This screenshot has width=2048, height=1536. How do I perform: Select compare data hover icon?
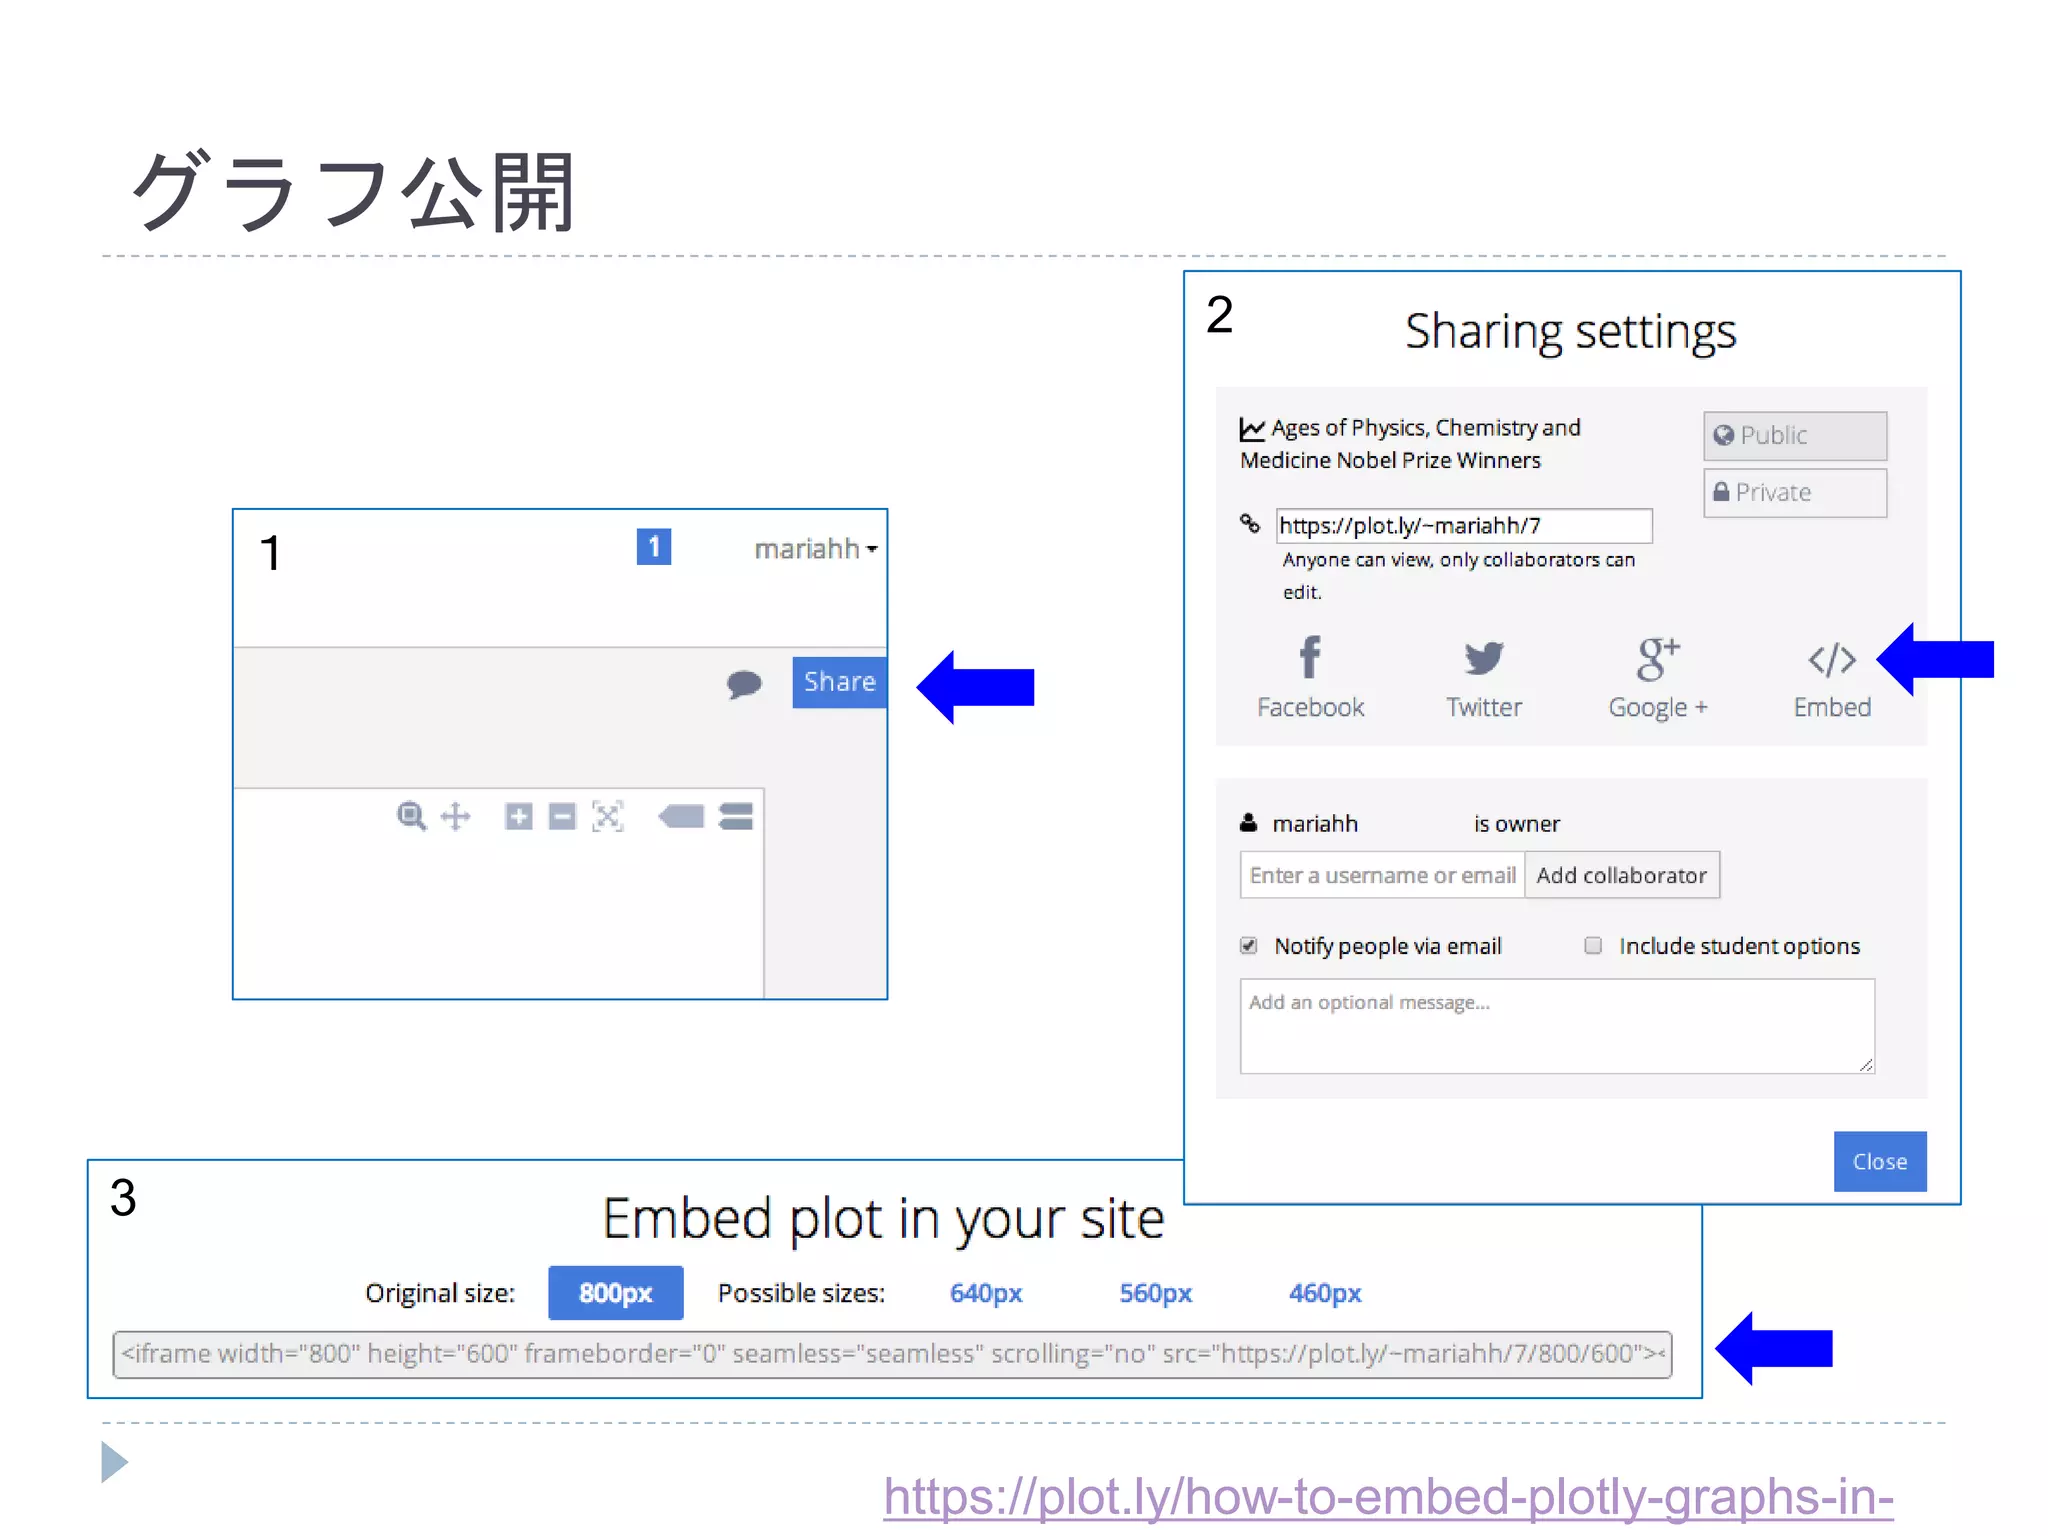(736, 816)
